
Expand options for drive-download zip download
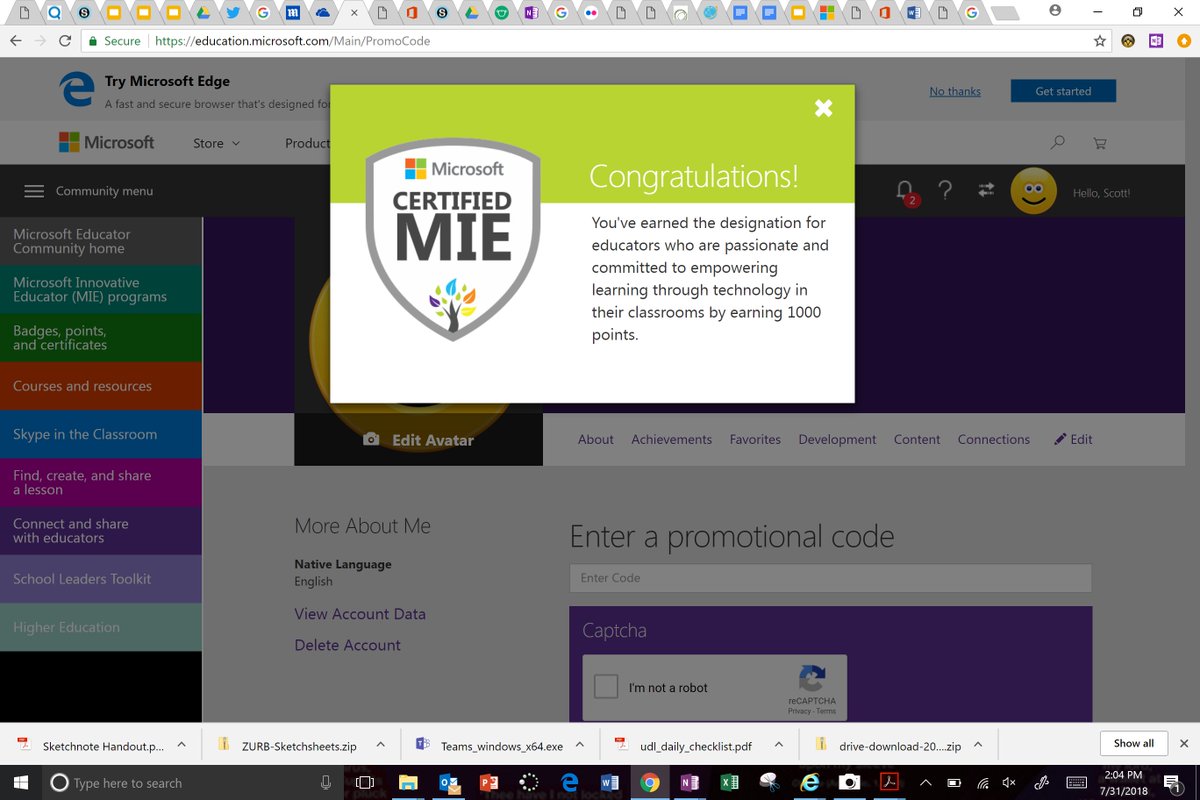pyautogui.click(x=978, y=745)
